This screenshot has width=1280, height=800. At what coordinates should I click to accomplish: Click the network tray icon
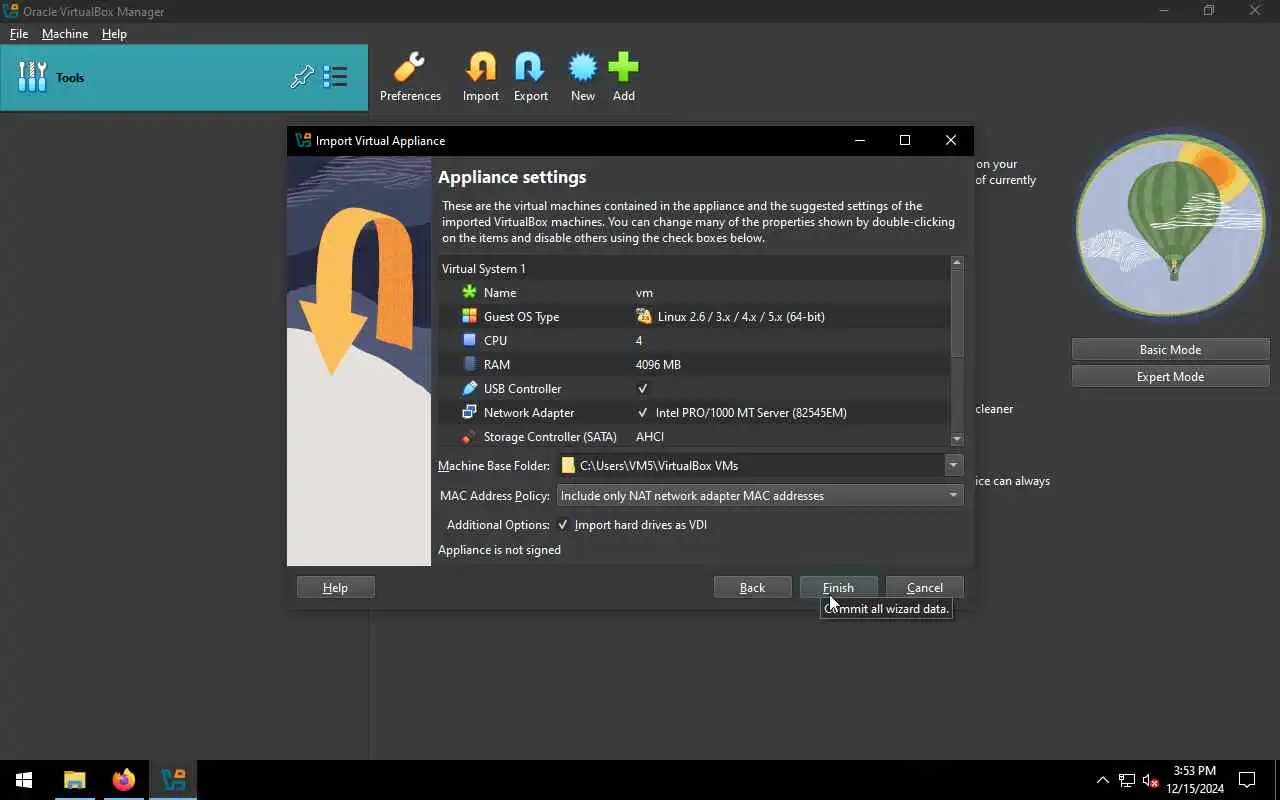click(x=1126, y=780)
